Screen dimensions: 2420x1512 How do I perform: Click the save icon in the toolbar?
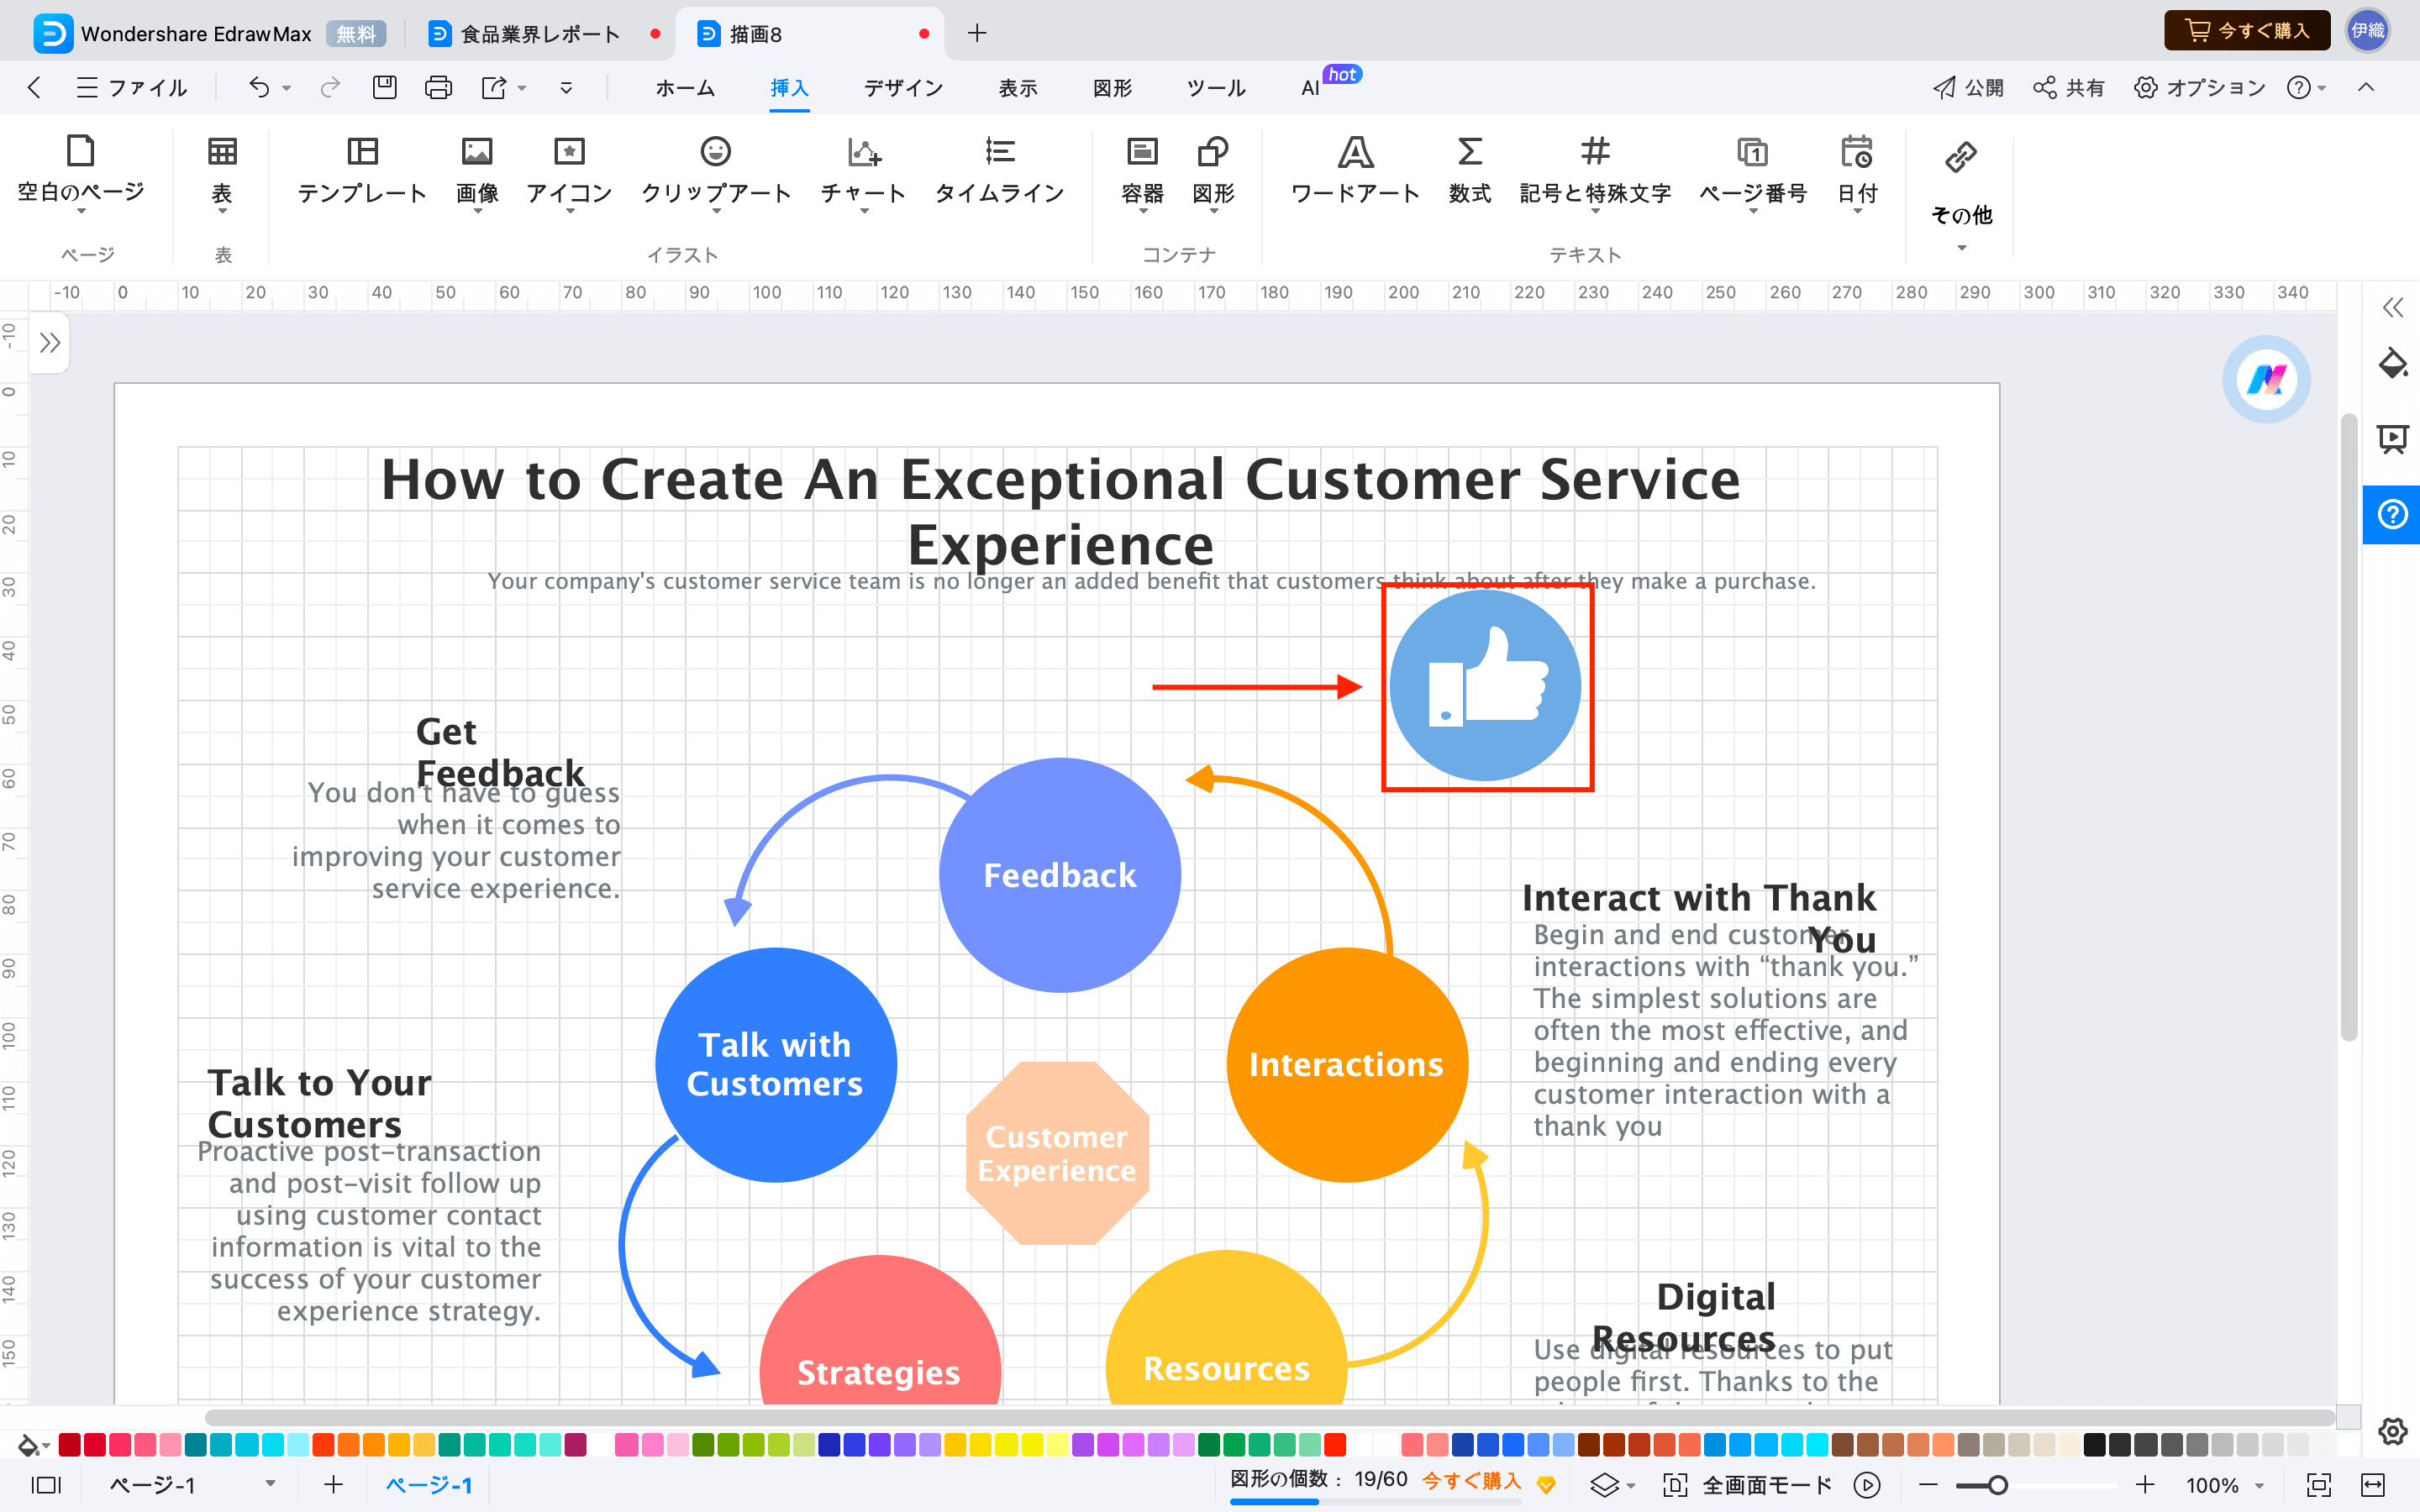click(385, 88)
